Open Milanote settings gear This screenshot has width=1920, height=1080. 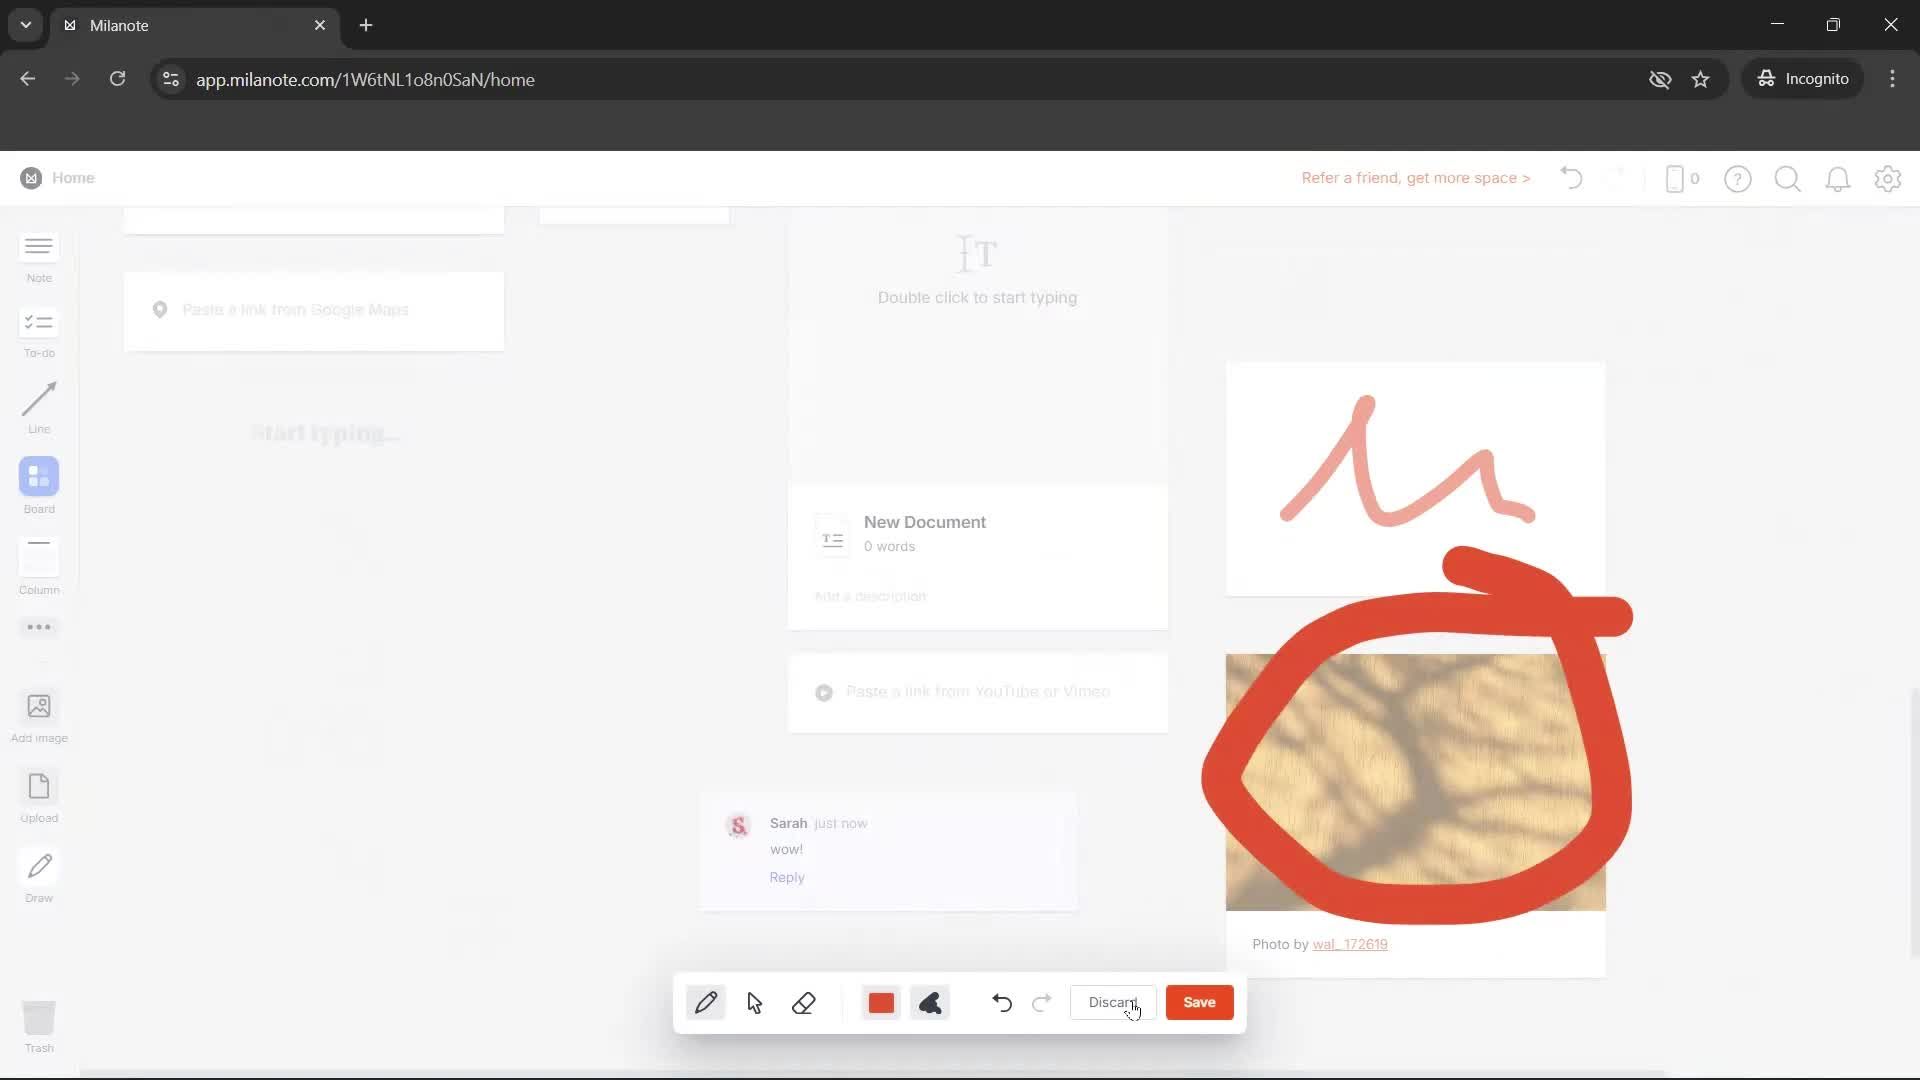[x=1888, y=178]
